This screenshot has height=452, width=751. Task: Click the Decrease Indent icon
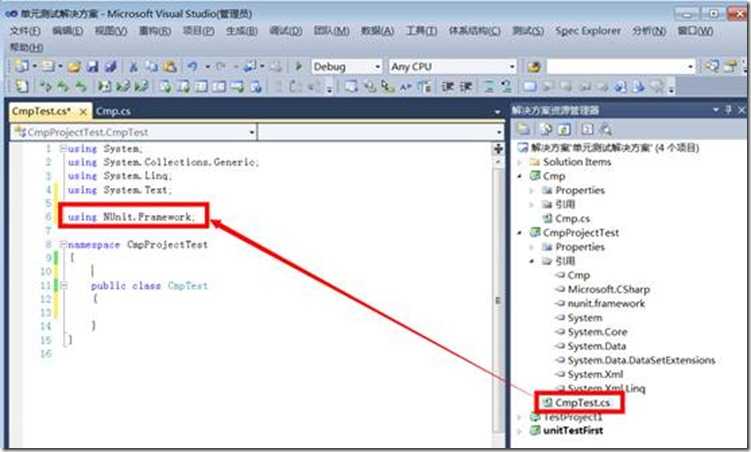[447, 87]
